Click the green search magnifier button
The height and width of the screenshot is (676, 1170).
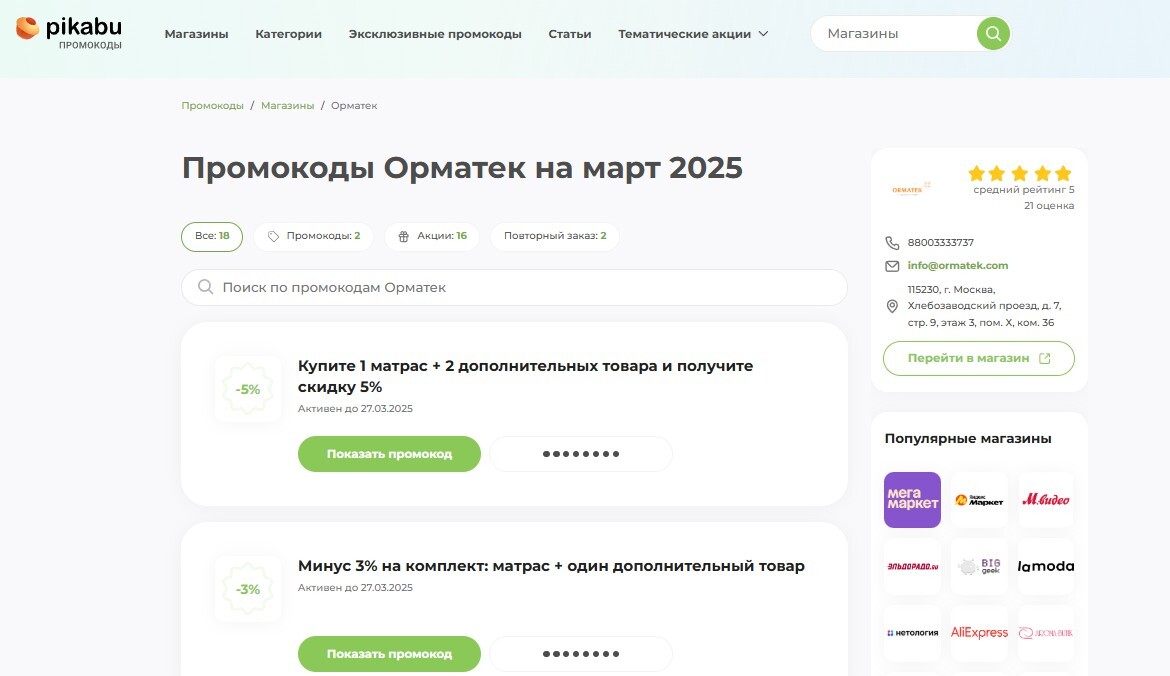coord(993,34)
